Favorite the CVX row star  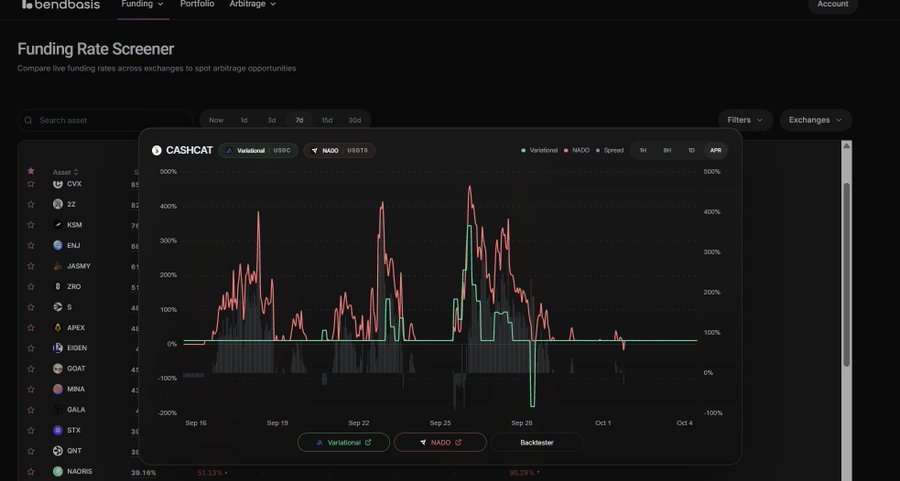pos(31,184)
